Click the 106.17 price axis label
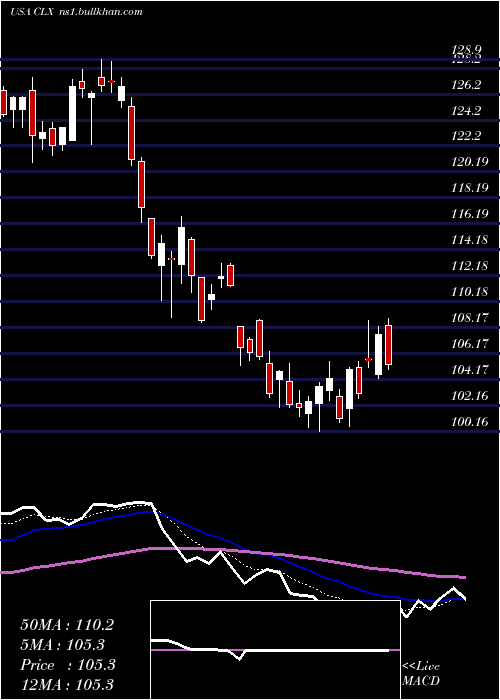 click(468, 344)
